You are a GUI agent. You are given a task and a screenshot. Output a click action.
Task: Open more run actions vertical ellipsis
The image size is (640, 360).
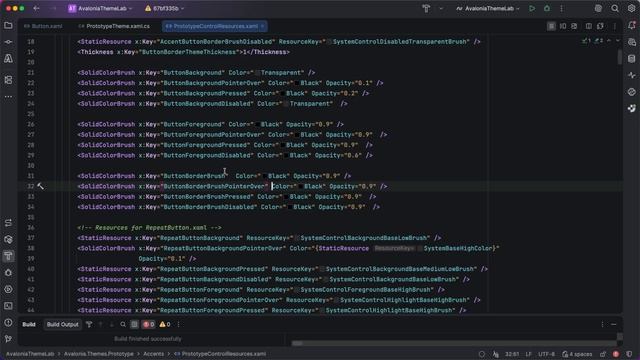(562, 9)
